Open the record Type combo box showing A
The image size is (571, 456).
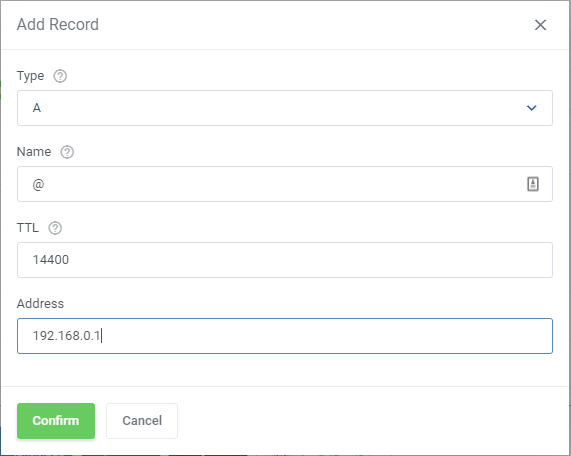tap(285, 108)
